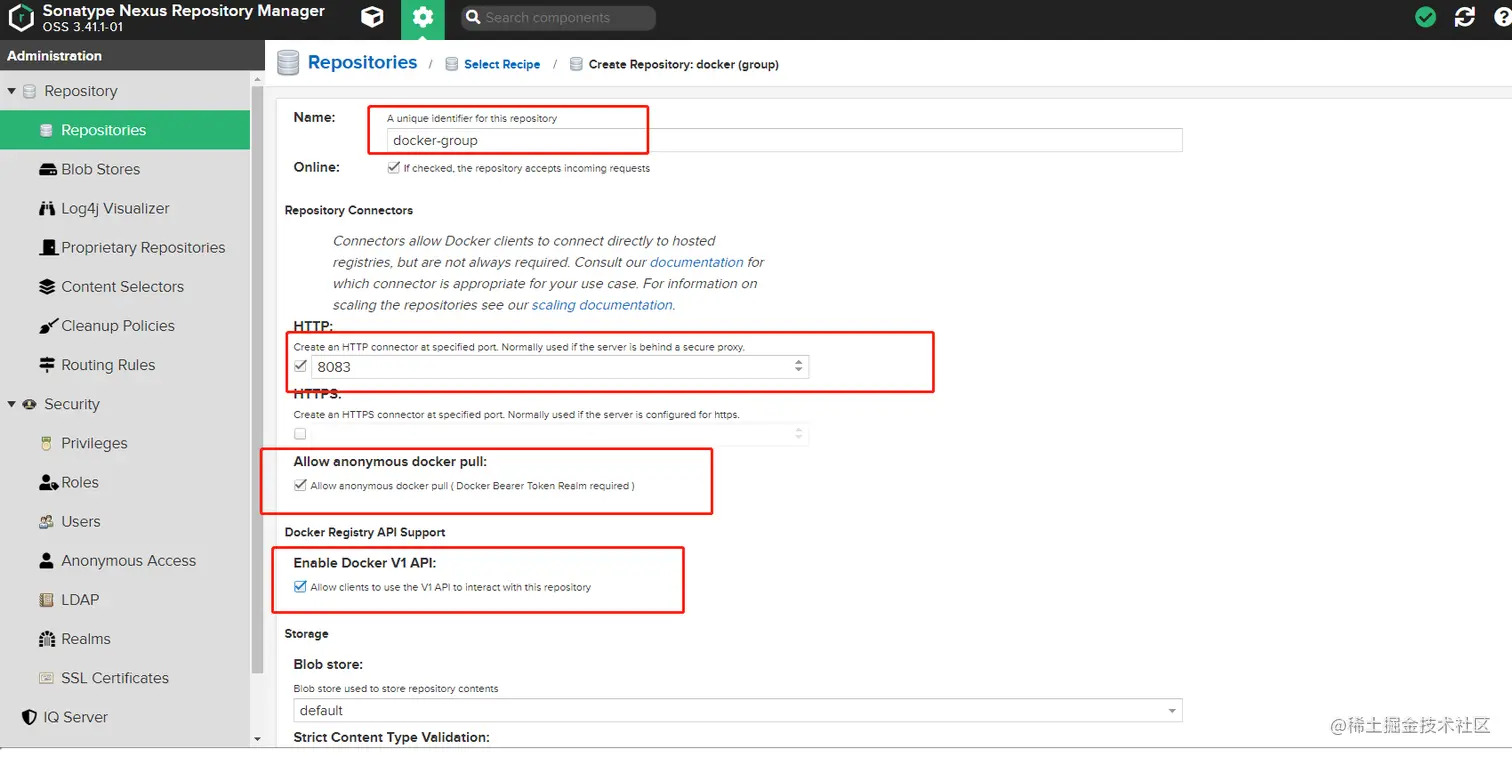
Task: Uncheck the HTTP connector checkbox
Action: 300,366
